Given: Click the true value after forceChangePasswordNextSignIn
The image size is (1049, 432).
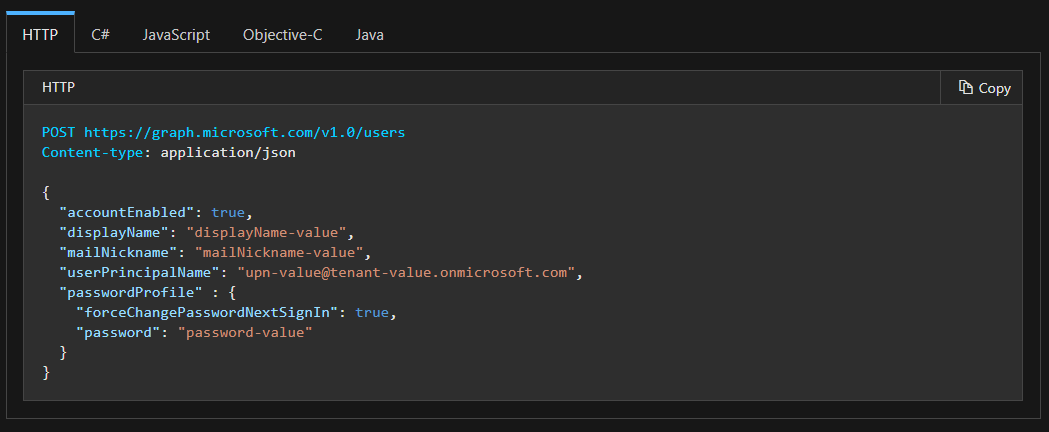Looking at the screenshot, I should pos(371,312).
